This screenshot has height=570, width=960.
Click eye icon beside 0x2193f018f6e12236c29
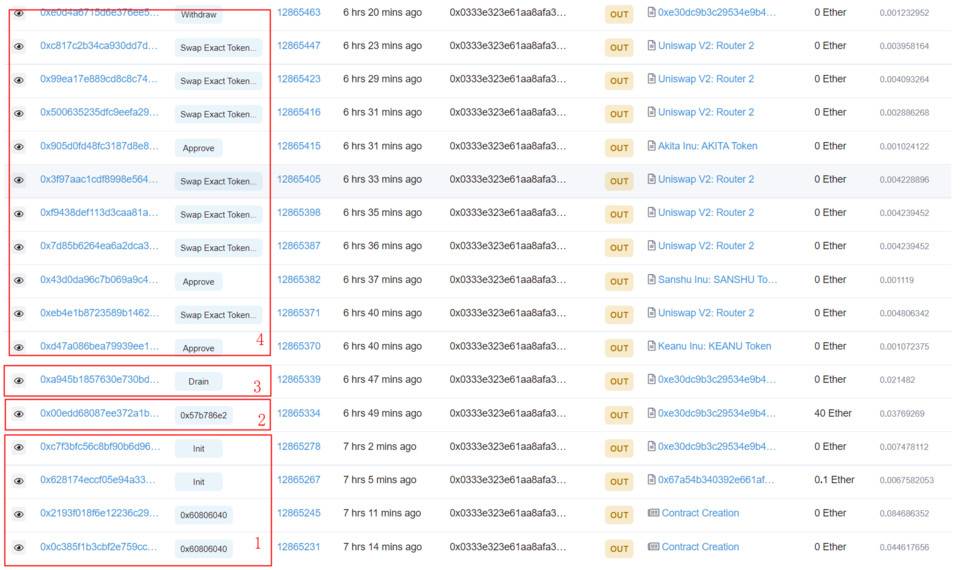(19, 514)
